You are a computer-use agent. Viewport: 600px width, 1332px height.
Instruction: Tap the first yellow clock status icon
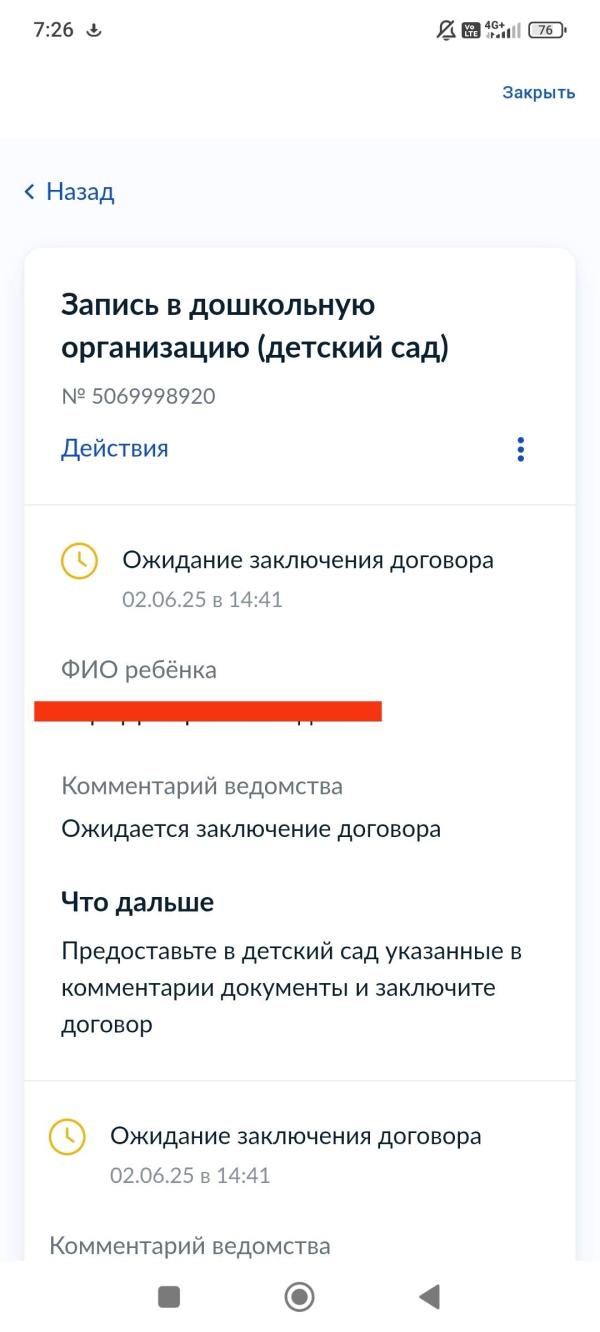click(79, 561)
